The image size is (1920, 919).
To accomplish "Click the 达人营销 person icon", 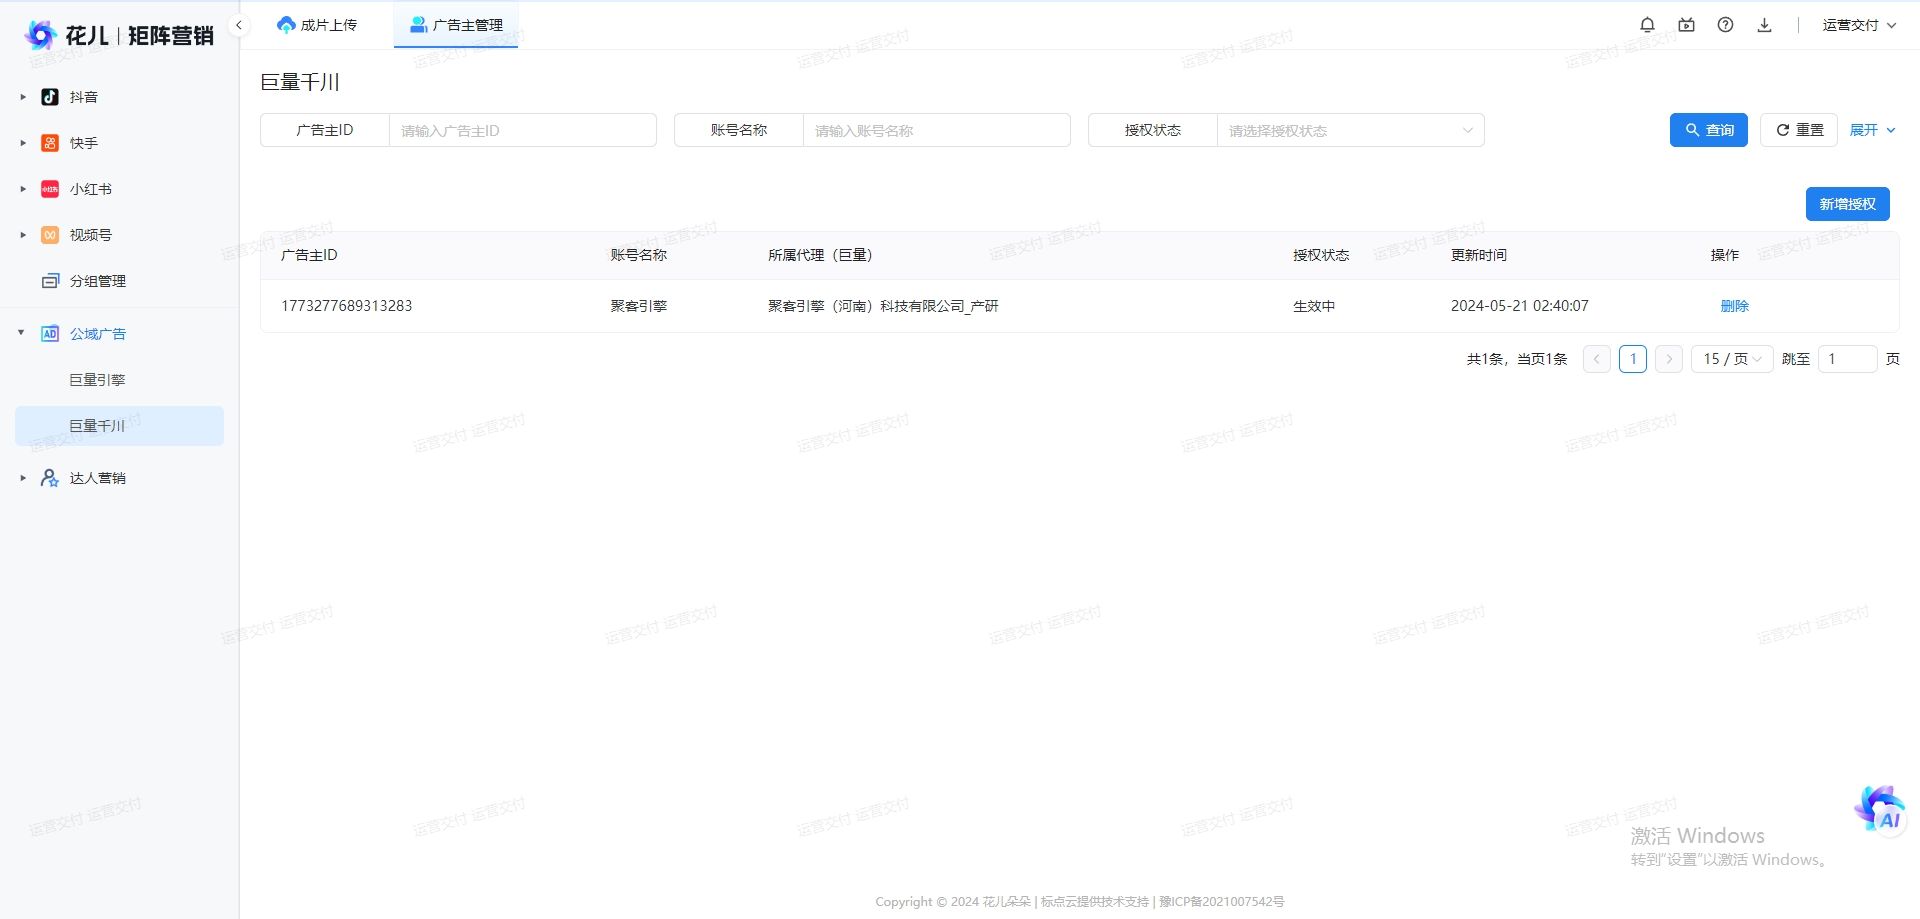I will pyautogui.click(x=50, y=478).
